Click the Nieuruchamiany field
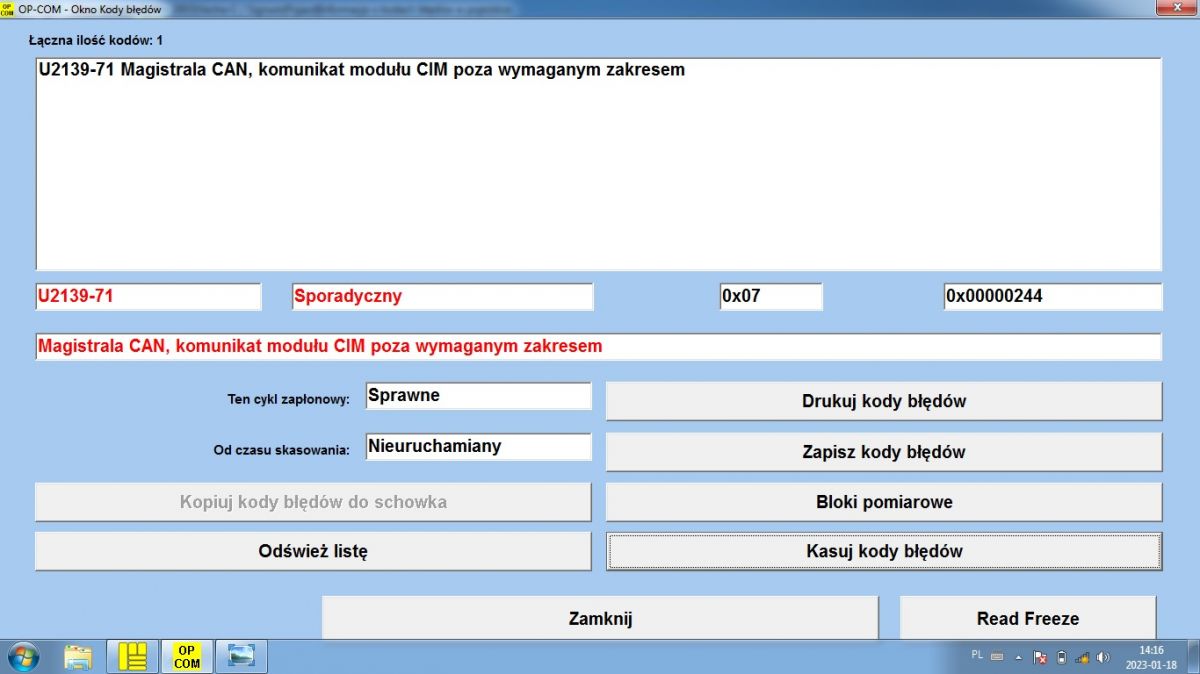This screenshot has height=674, width=1200. pyautogui.click(x=478, y=447)
